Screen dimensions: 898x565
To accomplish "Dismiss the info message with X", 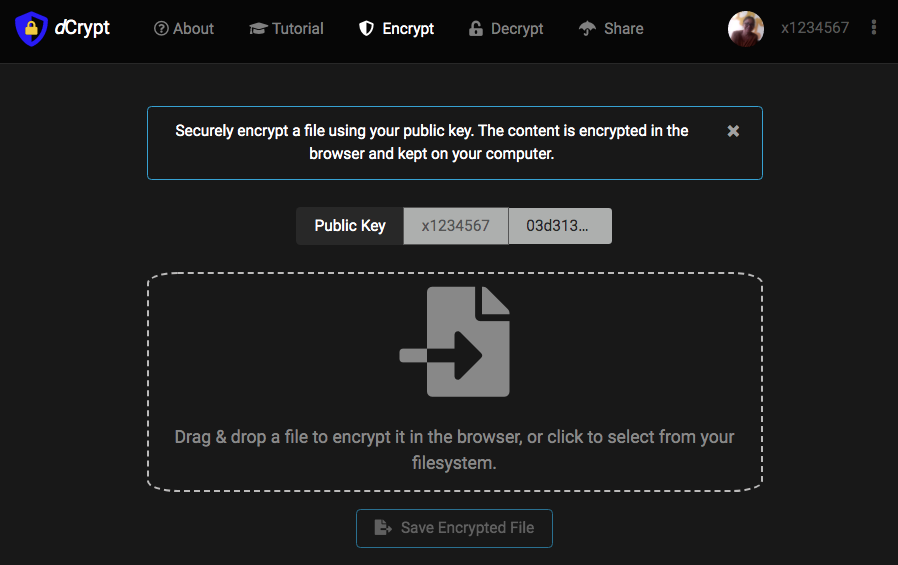I will (x=733, y=131).
